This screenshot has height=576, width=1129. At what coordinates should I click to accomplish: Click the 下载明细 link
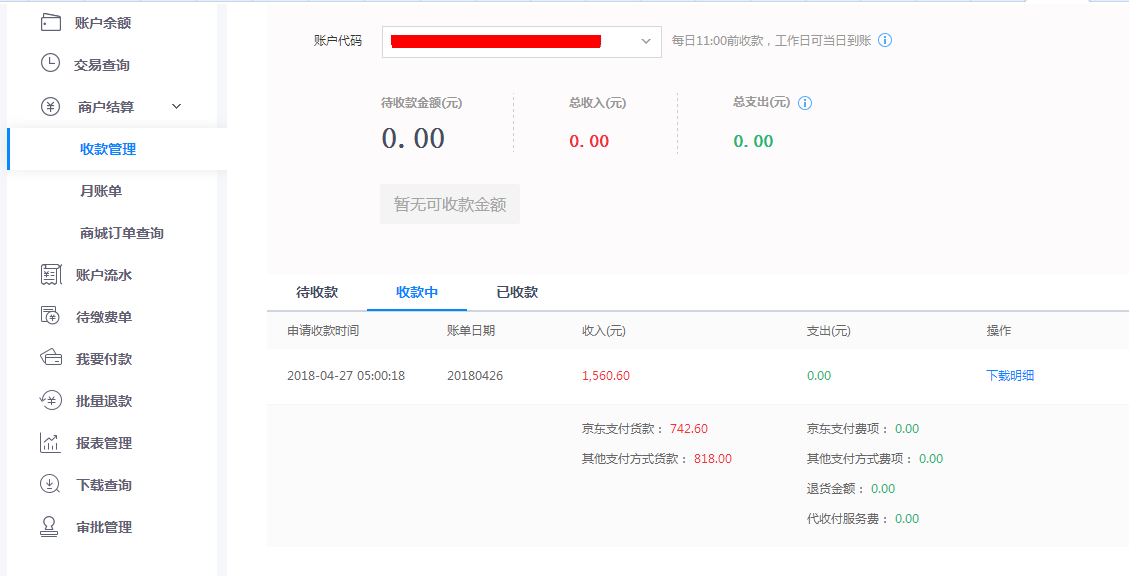[1010, 376]
